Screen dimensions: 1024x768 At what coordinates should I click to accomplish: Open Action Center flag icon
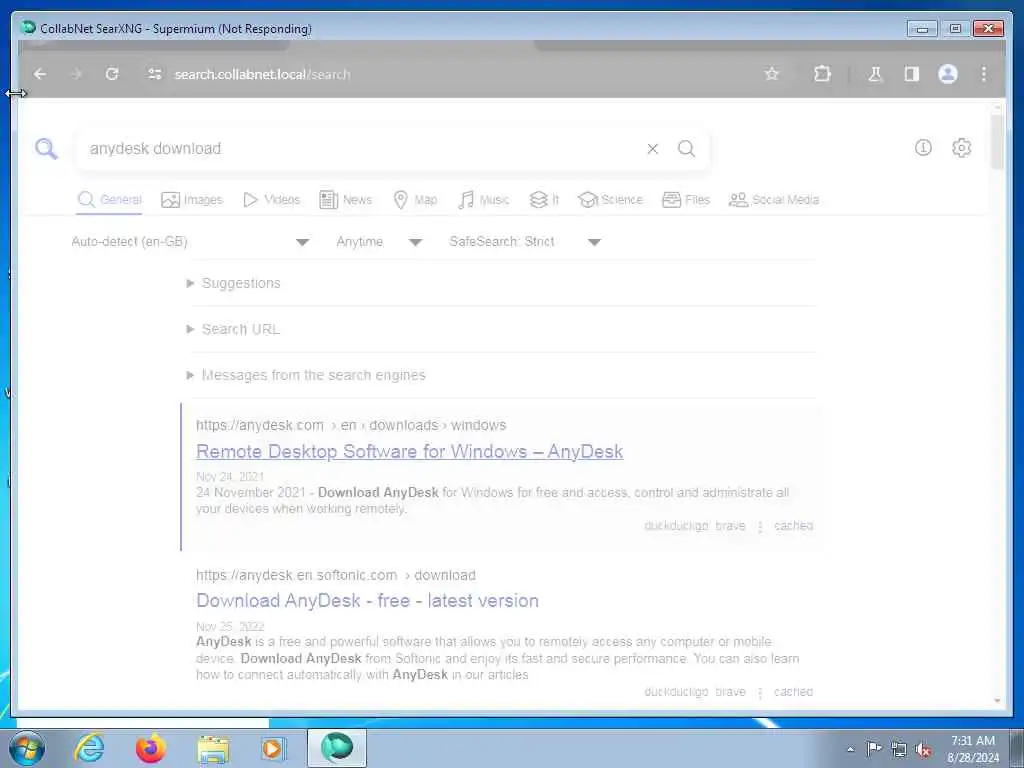(874, 748)
